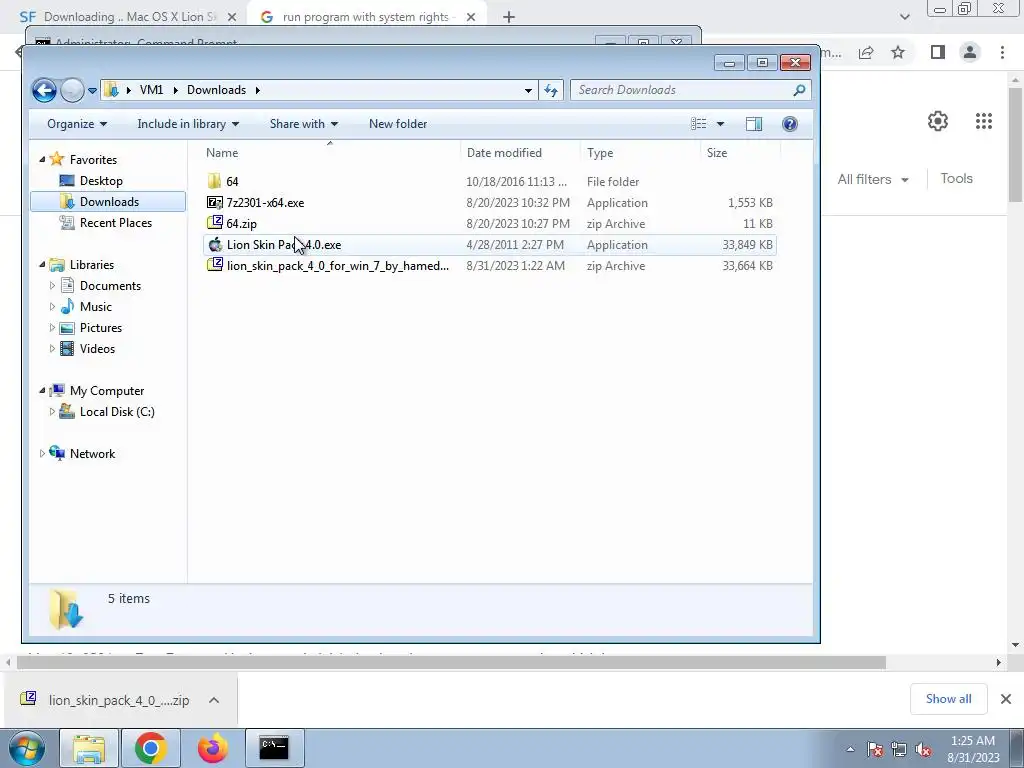The width and height of the screenshot is (1024, 768).
Task: Select 7z2301-x64.exe file
Action: tap(490, 202)
